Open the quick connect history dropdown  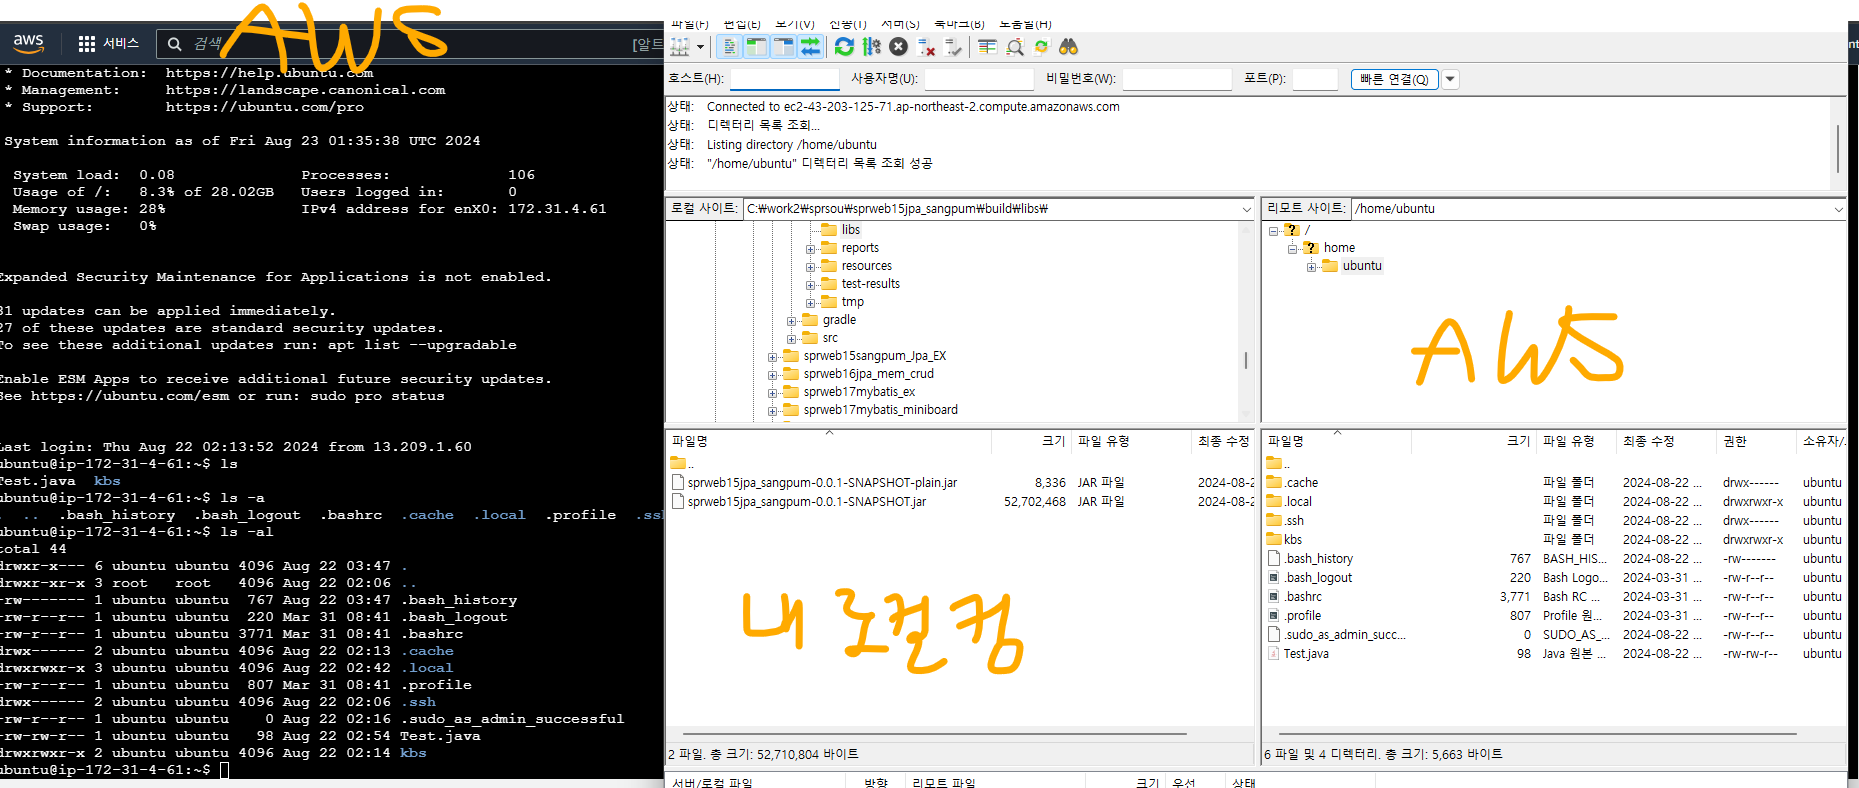(x=1450, y=79)
